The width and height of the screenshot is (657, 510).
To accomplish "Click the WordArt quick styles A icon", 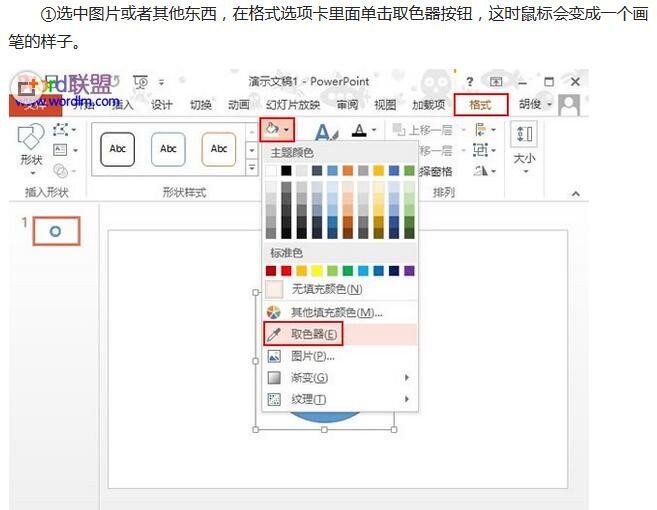I will click(326, 132).
